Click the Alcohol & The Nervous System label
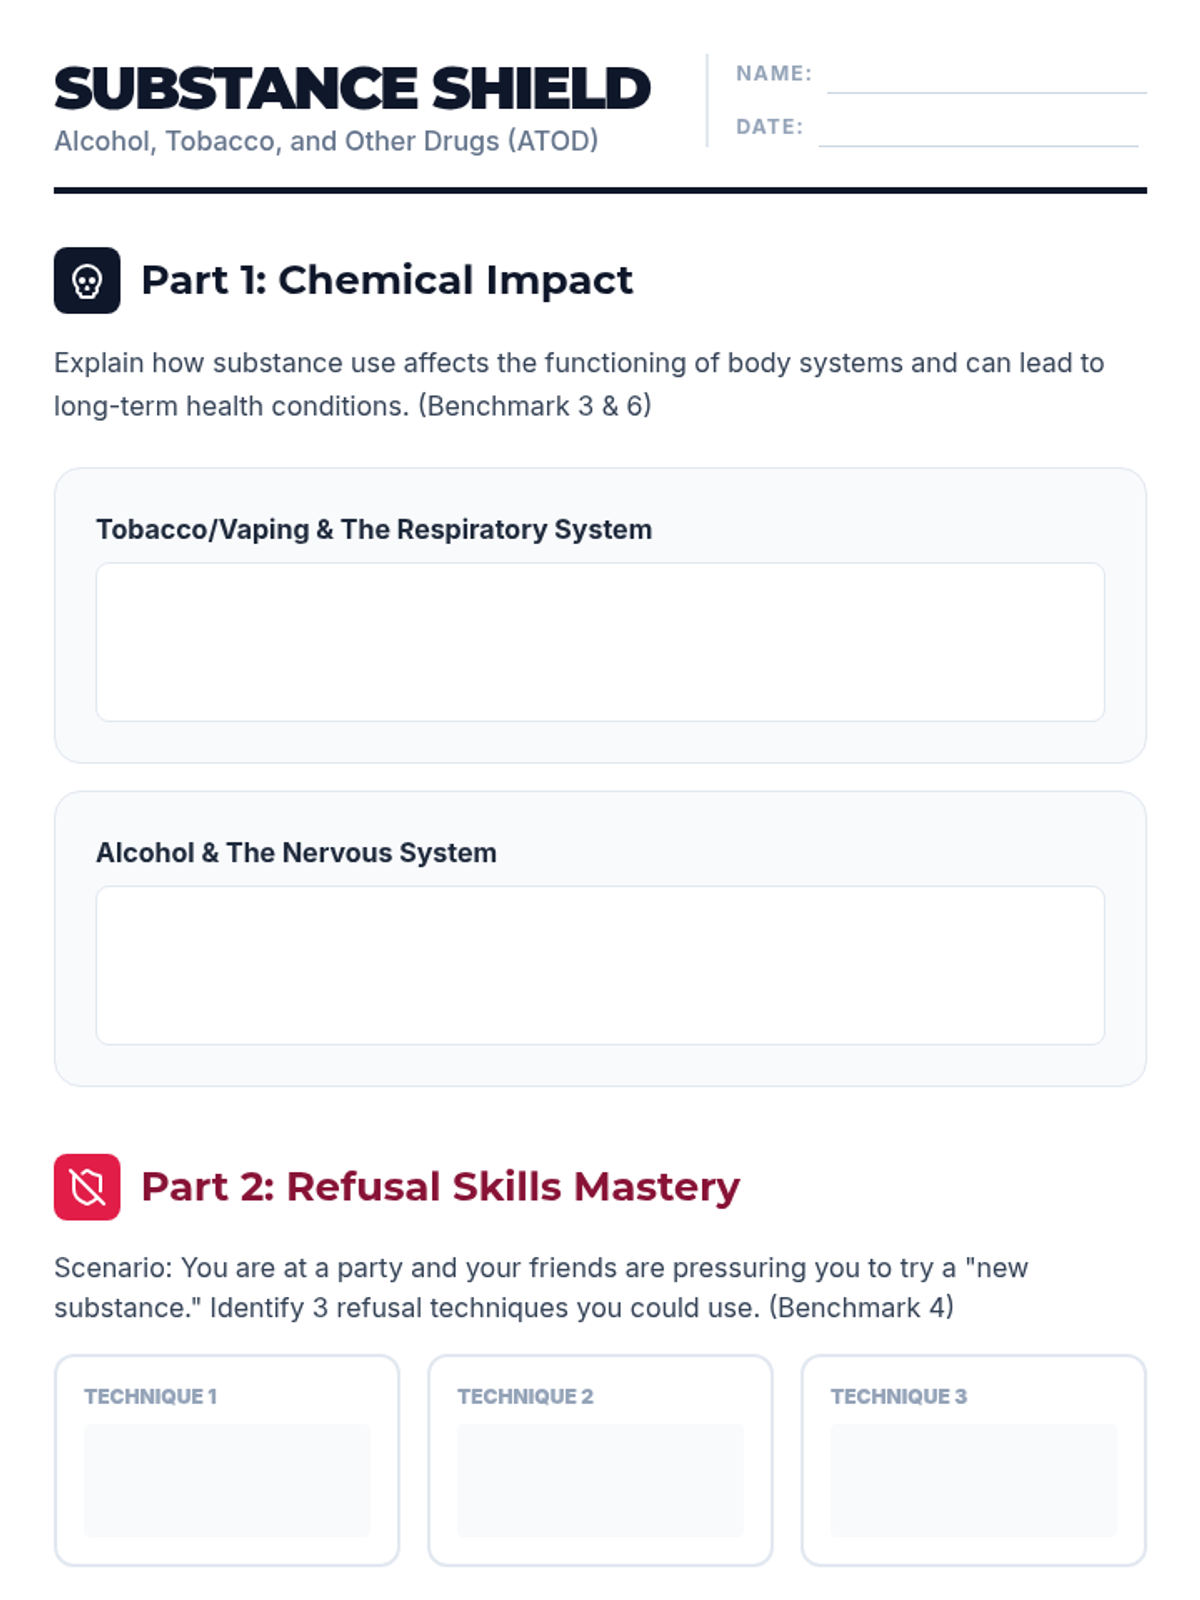The width and height of the screenshot is (1200, 1600). (296, 853)
